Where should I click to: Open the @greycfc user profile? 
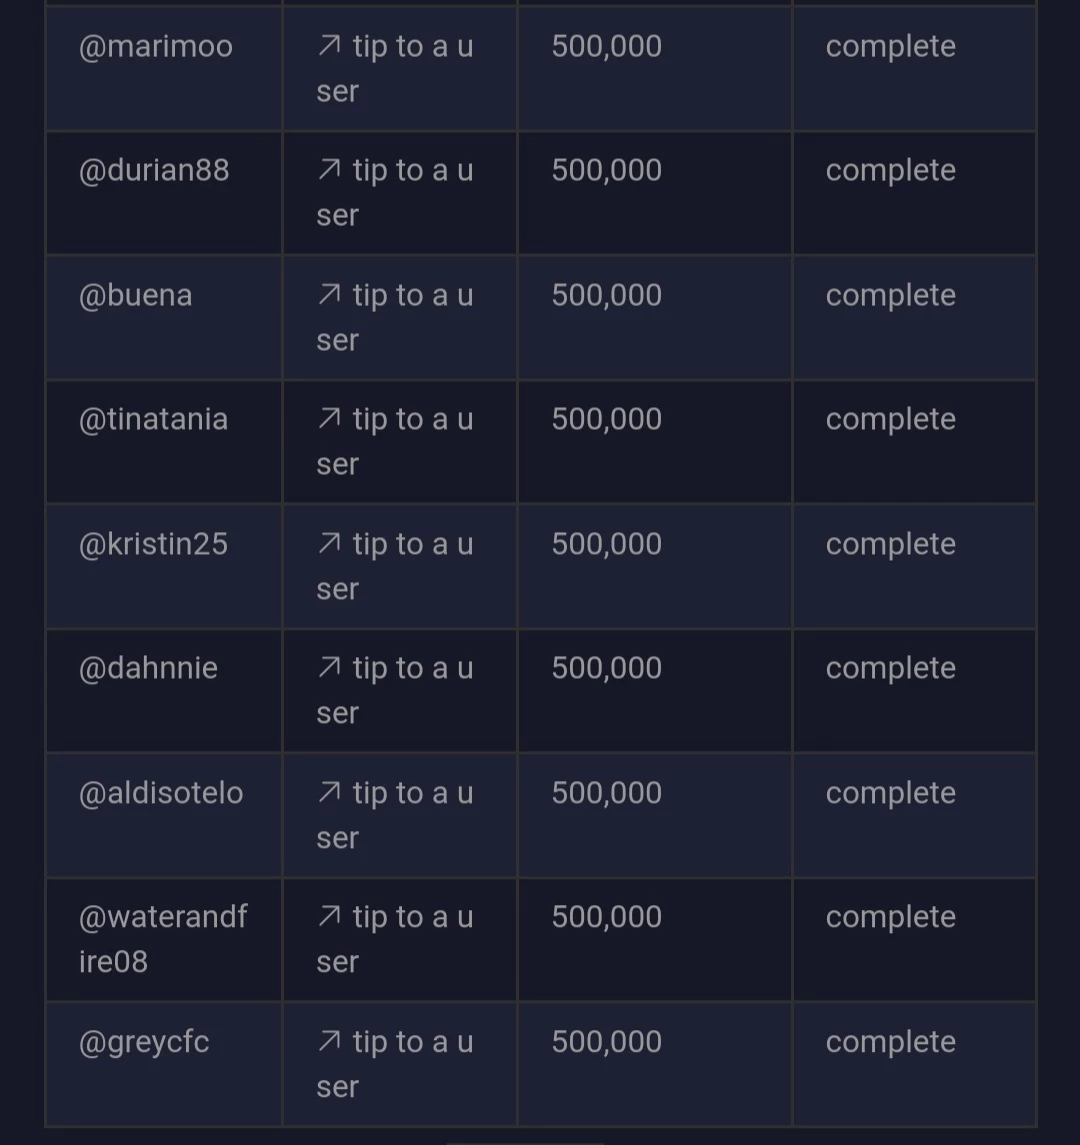pyautogui.click(x=144, y=1043)
